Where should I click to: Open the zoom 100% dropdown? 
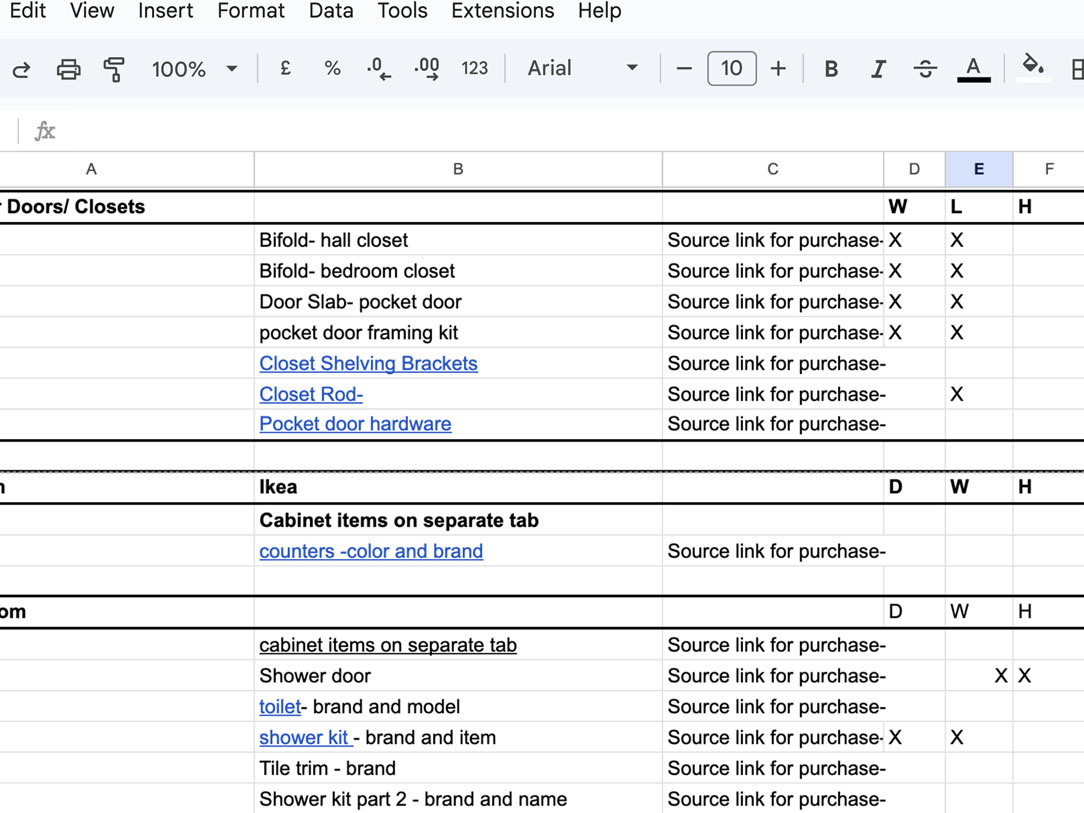(194, 69)
